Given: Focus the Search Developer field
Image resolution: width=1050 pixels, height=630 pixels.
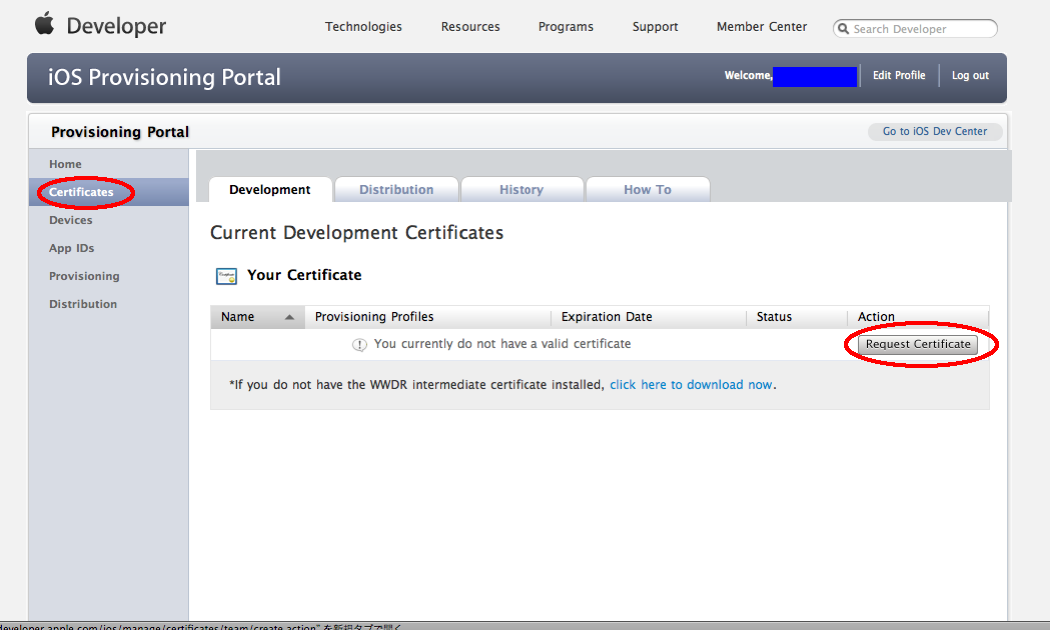Looking at the screenshot, I should pos(915,29).
